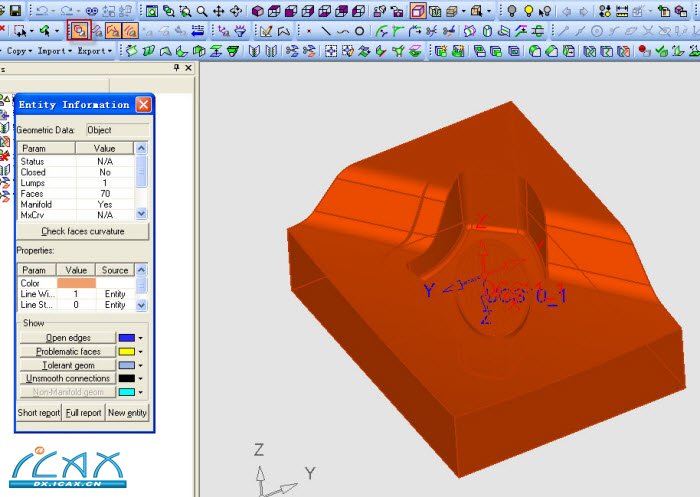Toggle the pin on the side panel
The image size is (700, 497).
point(176,67)
